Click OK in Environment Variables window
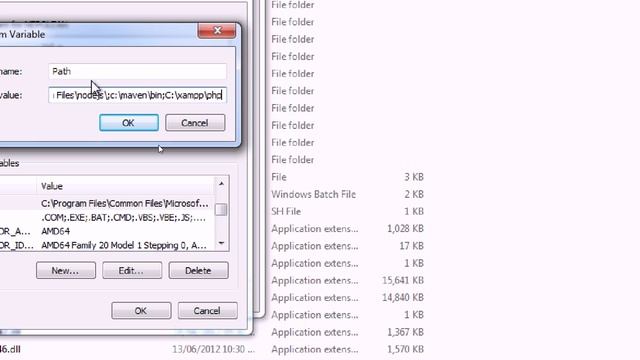This screenshot has width=640, height=360. pos(141,311)
